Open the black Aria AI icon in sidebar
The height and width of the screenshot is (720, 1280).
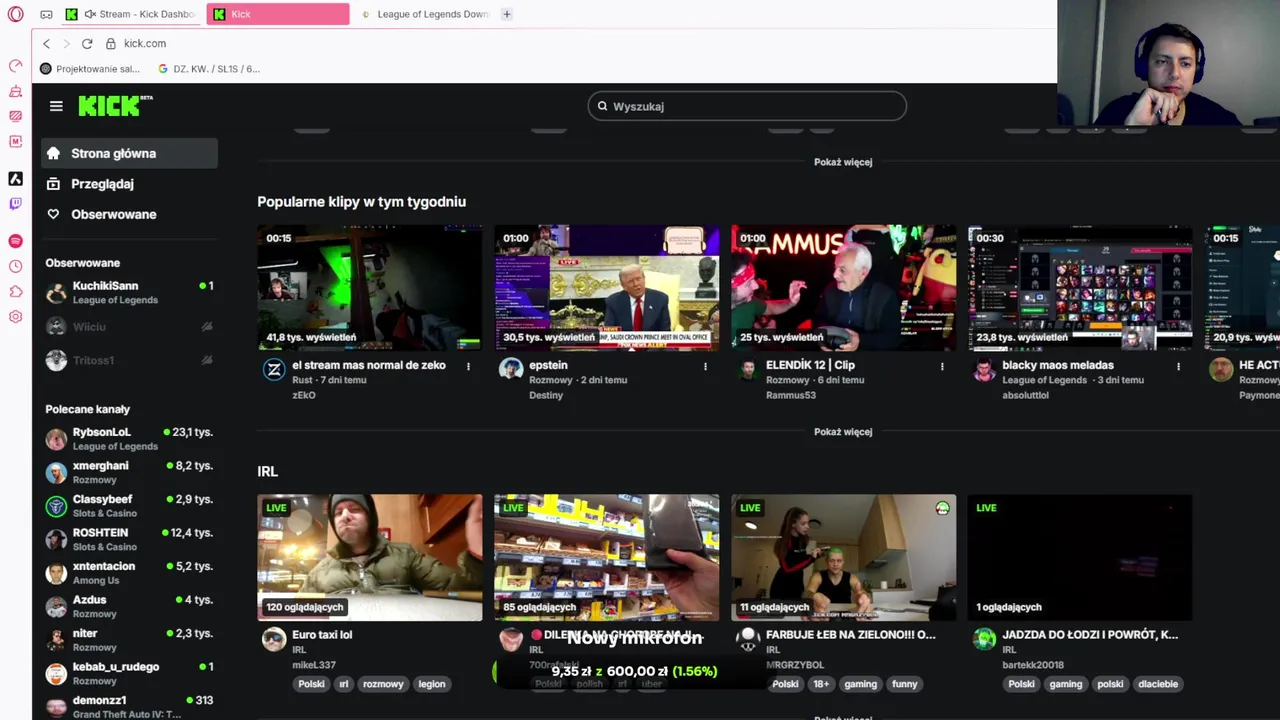(15, 178)
